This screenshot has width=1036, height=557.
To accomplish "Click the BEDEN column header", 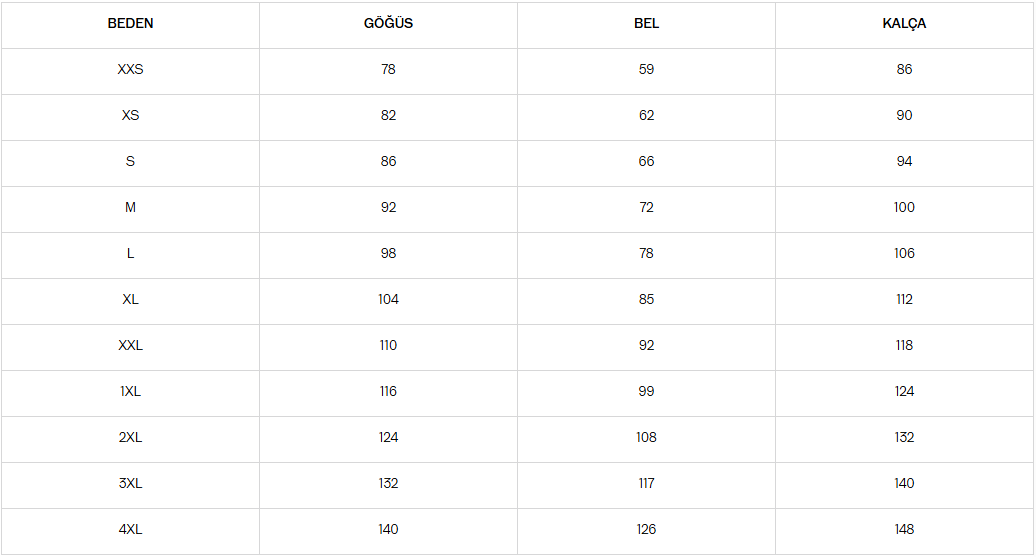I will click(130, 24).
